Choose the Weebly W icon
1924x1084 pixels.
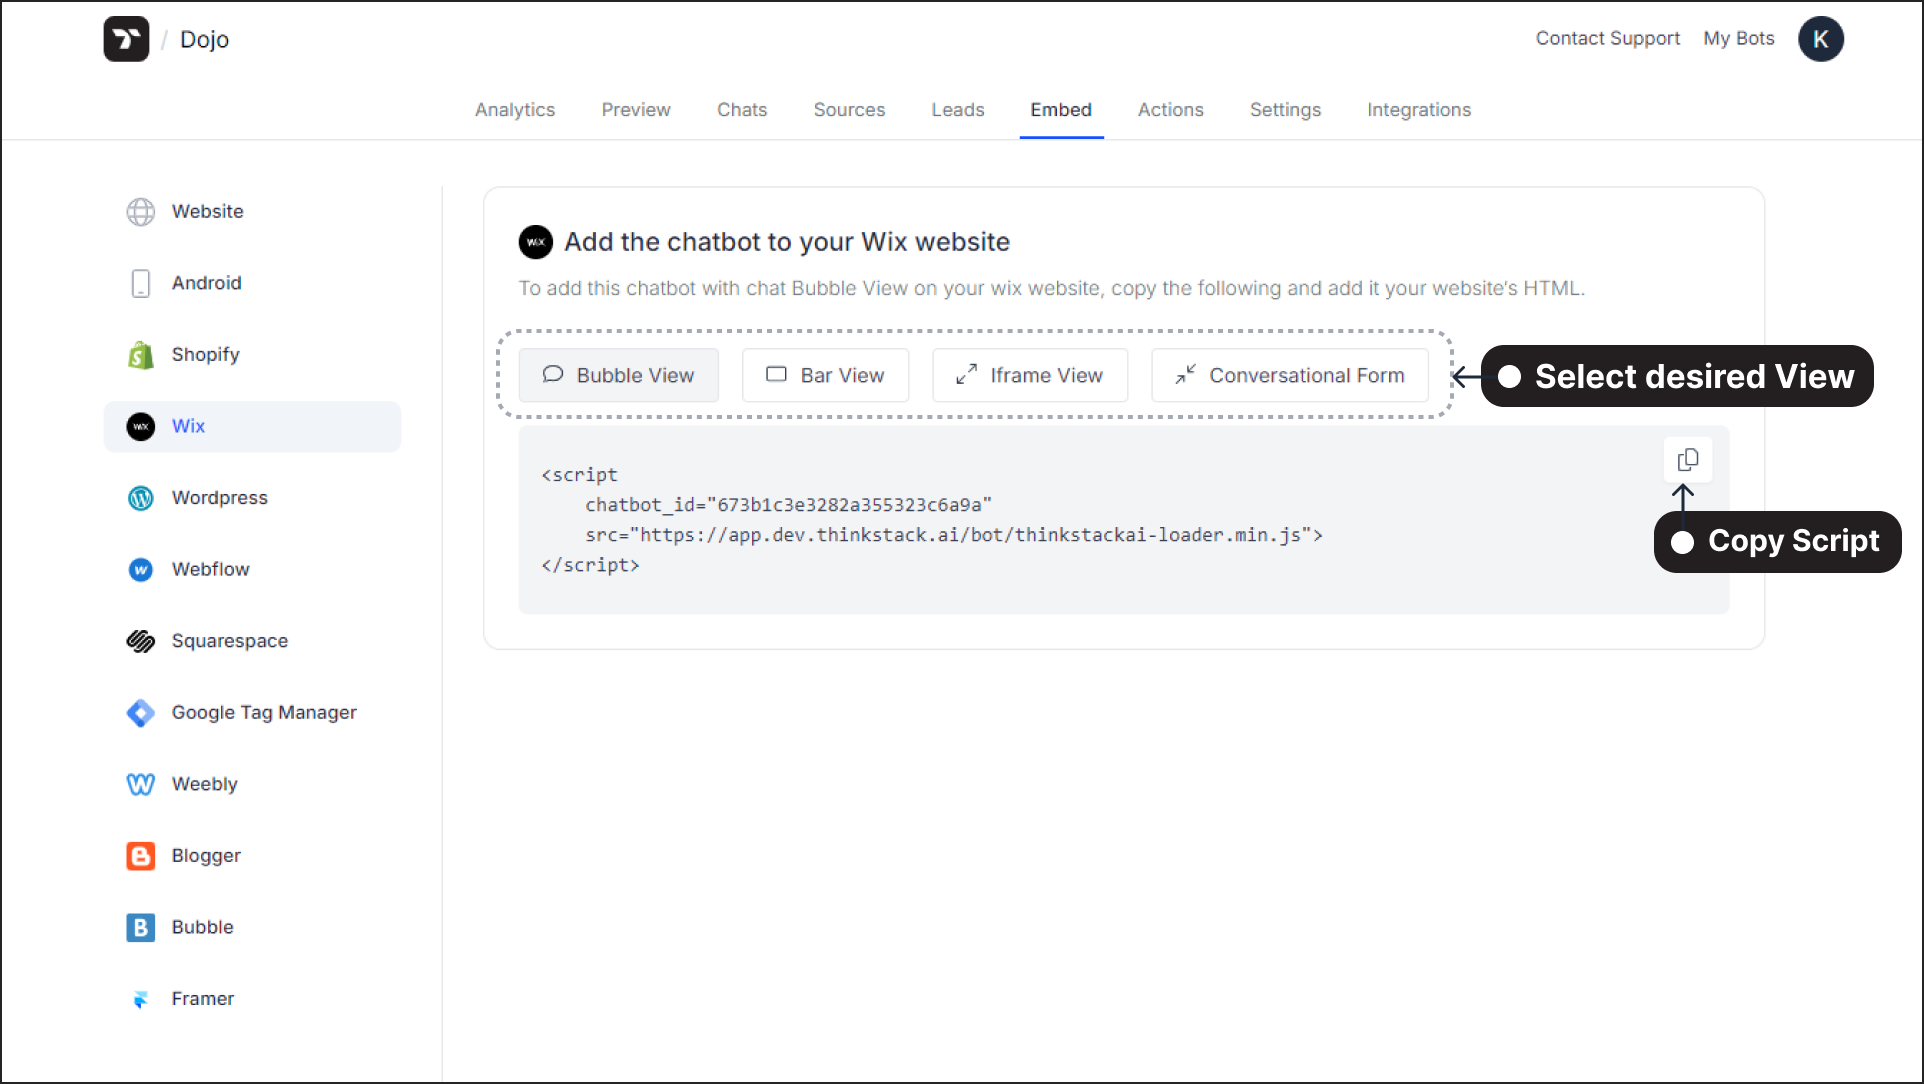141,784
